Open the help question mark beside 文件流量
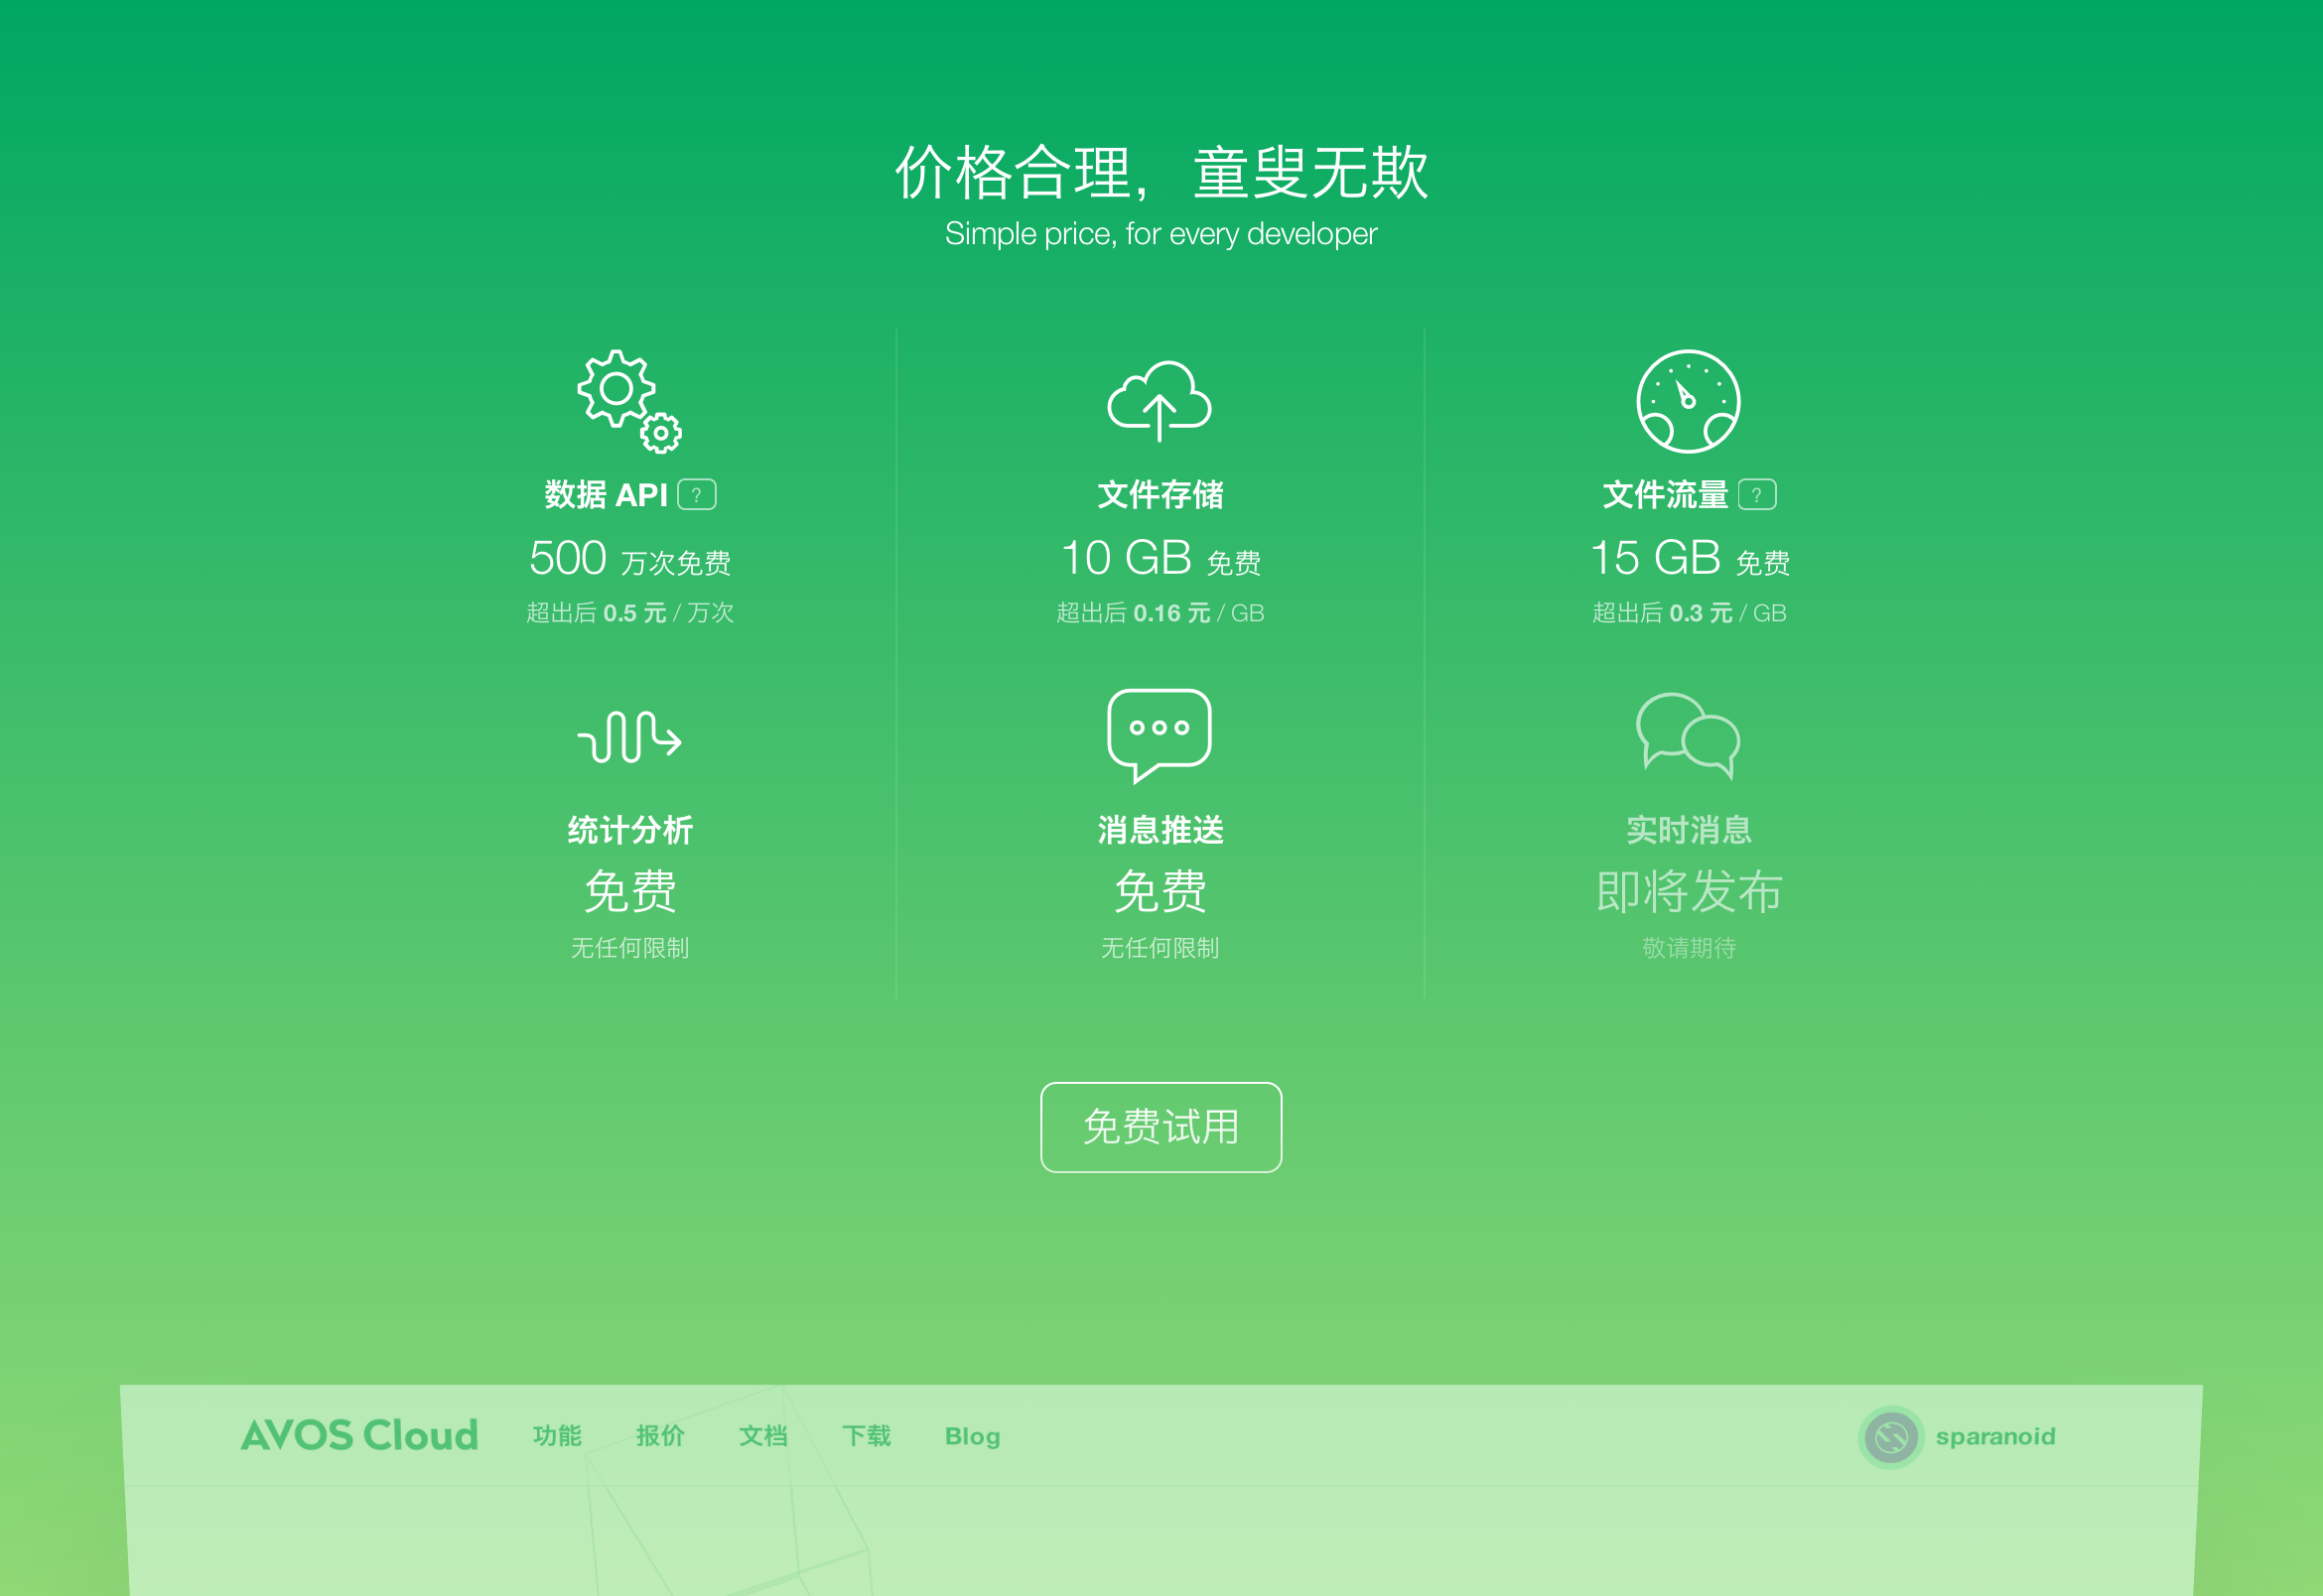 click(x=1757, y=495)
